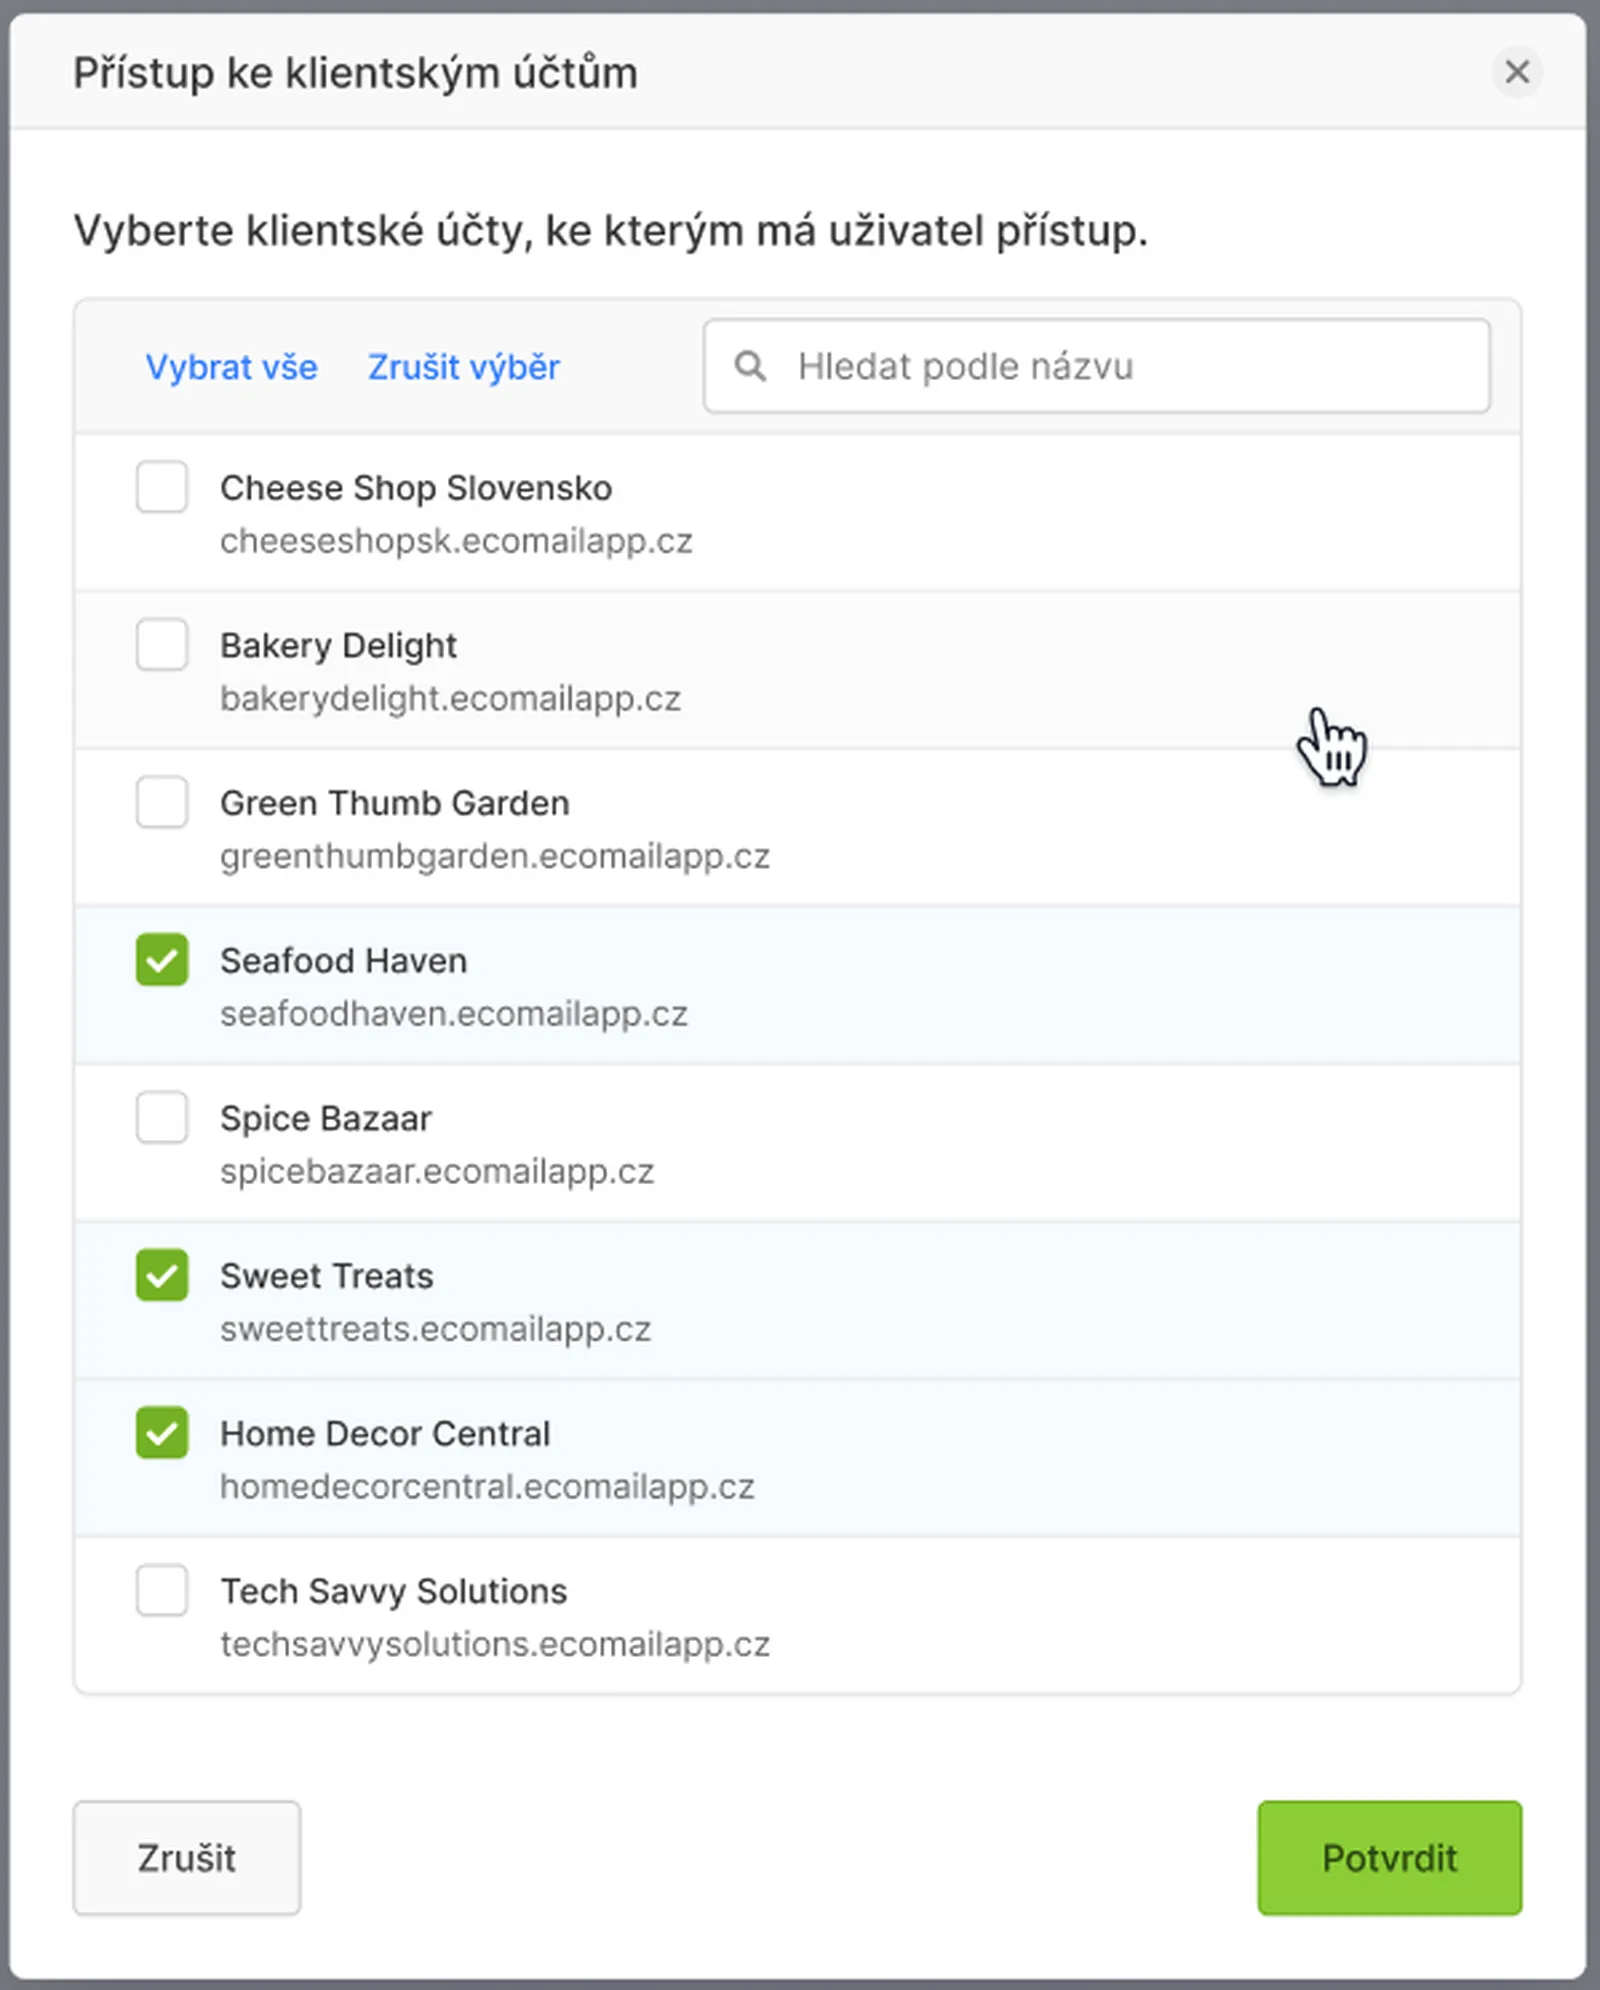
Task: Click the Zrušit cancel button
Action: [x=187, y=1858]
